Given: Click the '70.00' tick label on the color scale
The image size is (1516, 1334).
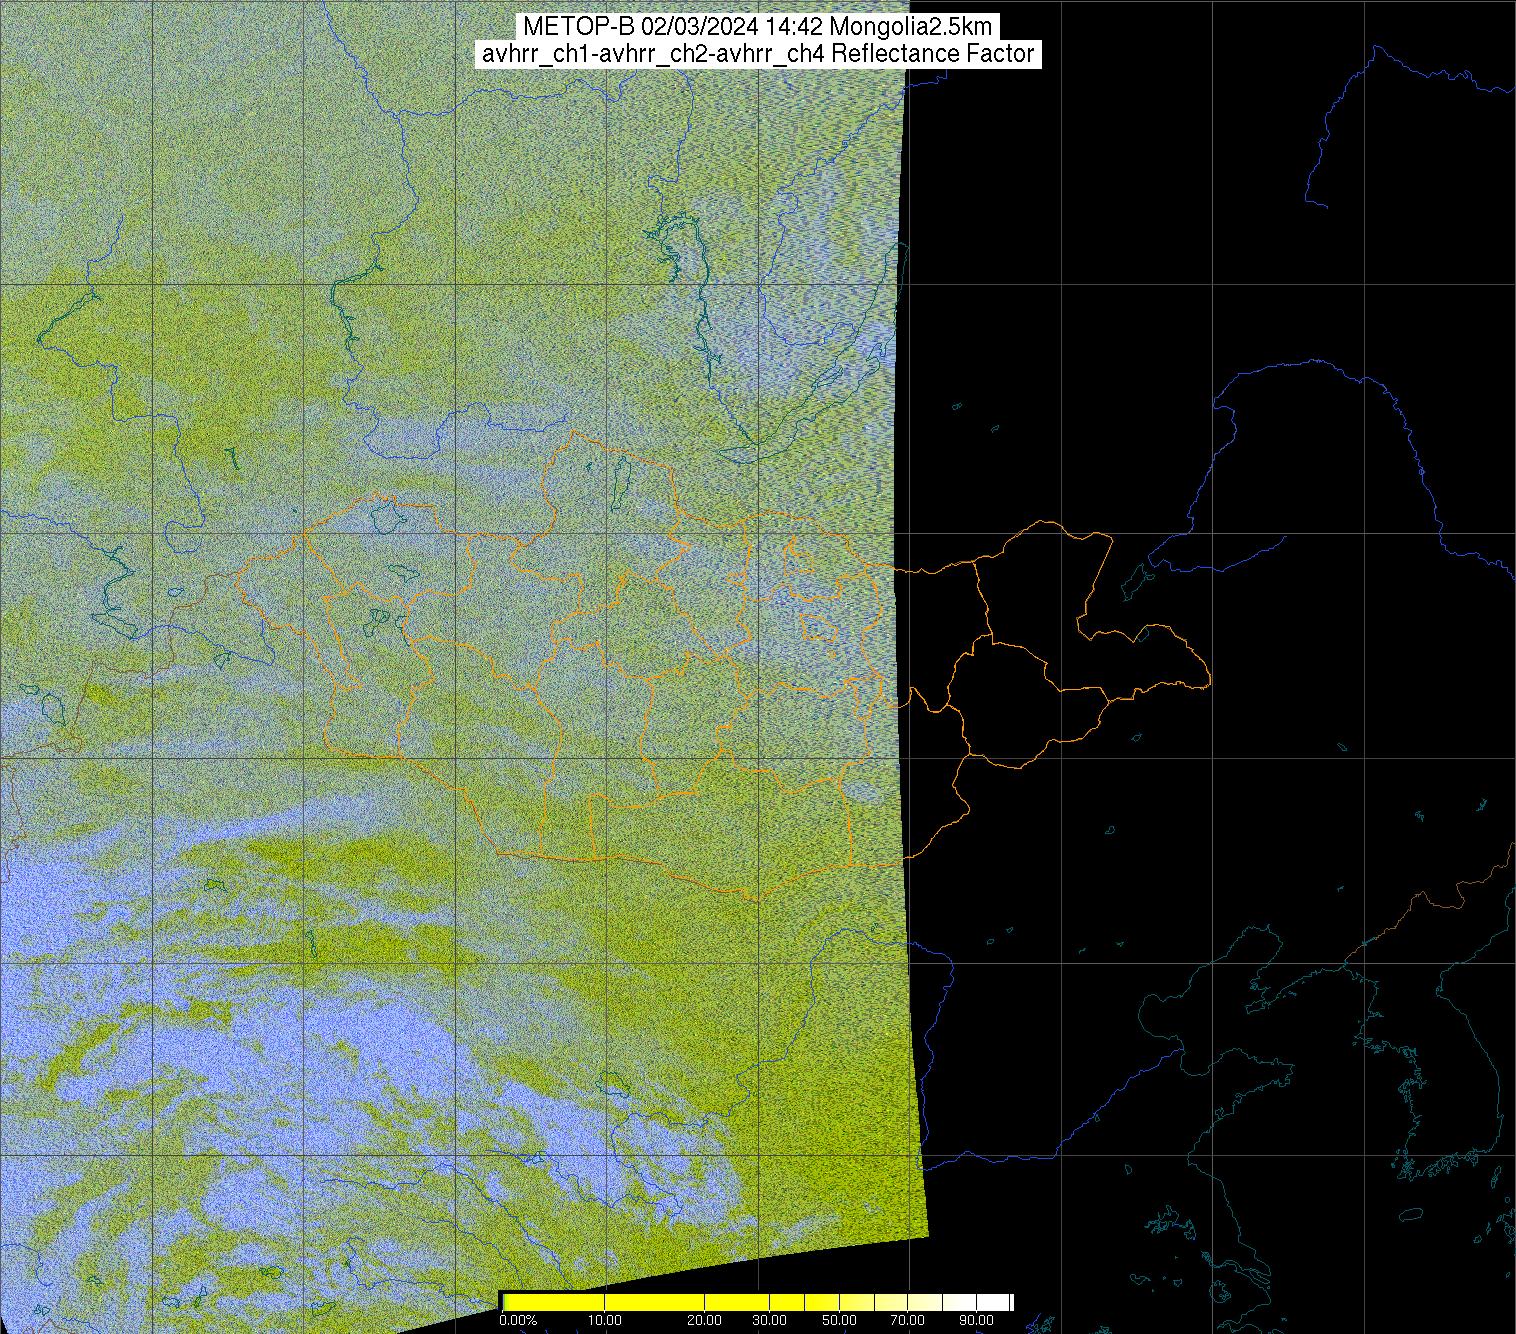Looking at the screenshot, I should [x=909, y=1321].
